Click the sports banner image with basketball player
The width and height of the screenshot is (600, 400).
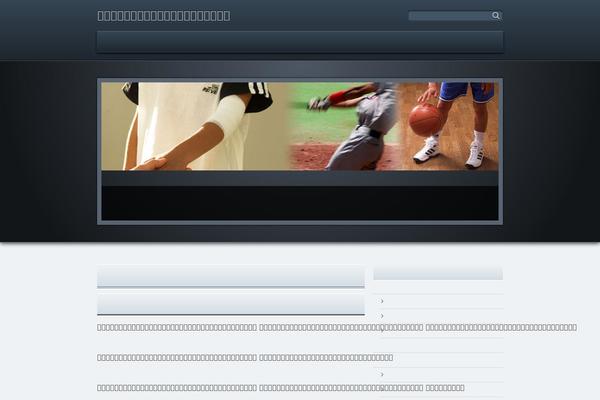click(x=300, y=126)
